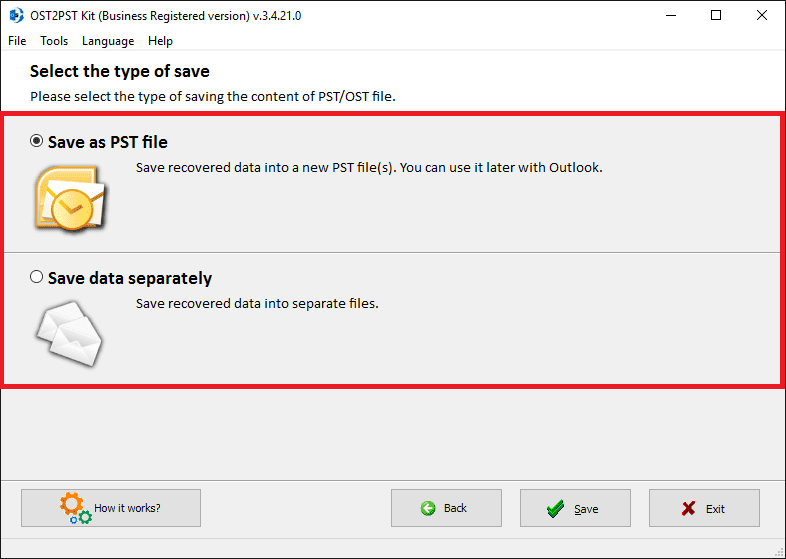Maximize the OST2PST Kit window

point(716,16)
